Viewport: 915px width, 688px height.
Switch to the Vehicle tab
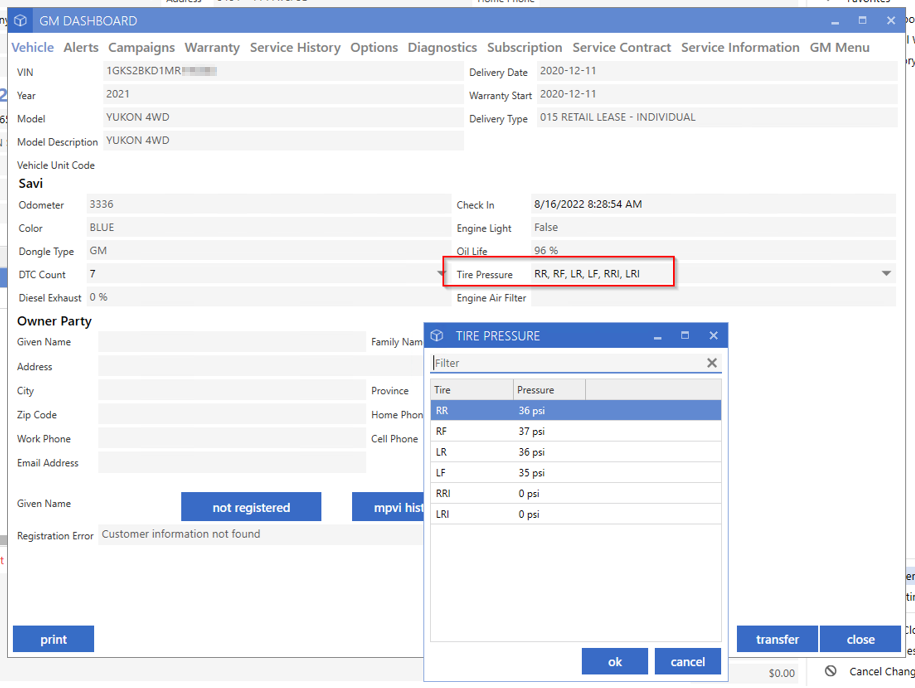33,48
